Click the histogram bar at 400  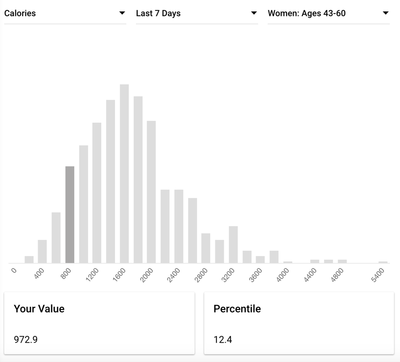pyautogui.click(x=42, y=251)
